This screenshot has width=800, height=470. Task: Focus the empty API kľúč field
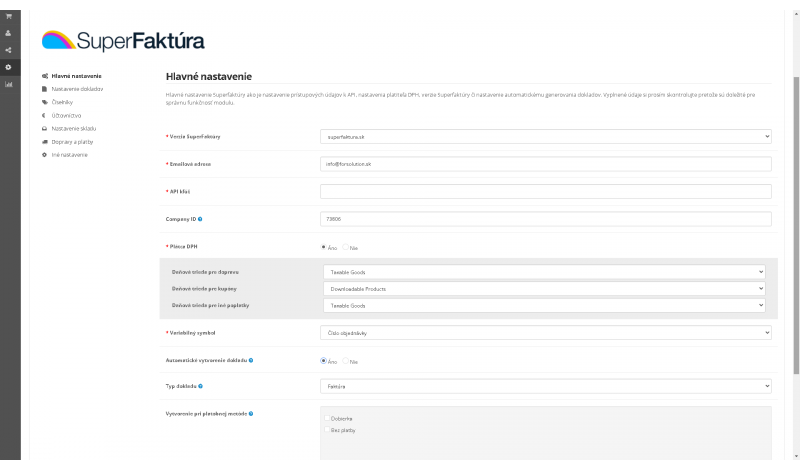(545, 191)
